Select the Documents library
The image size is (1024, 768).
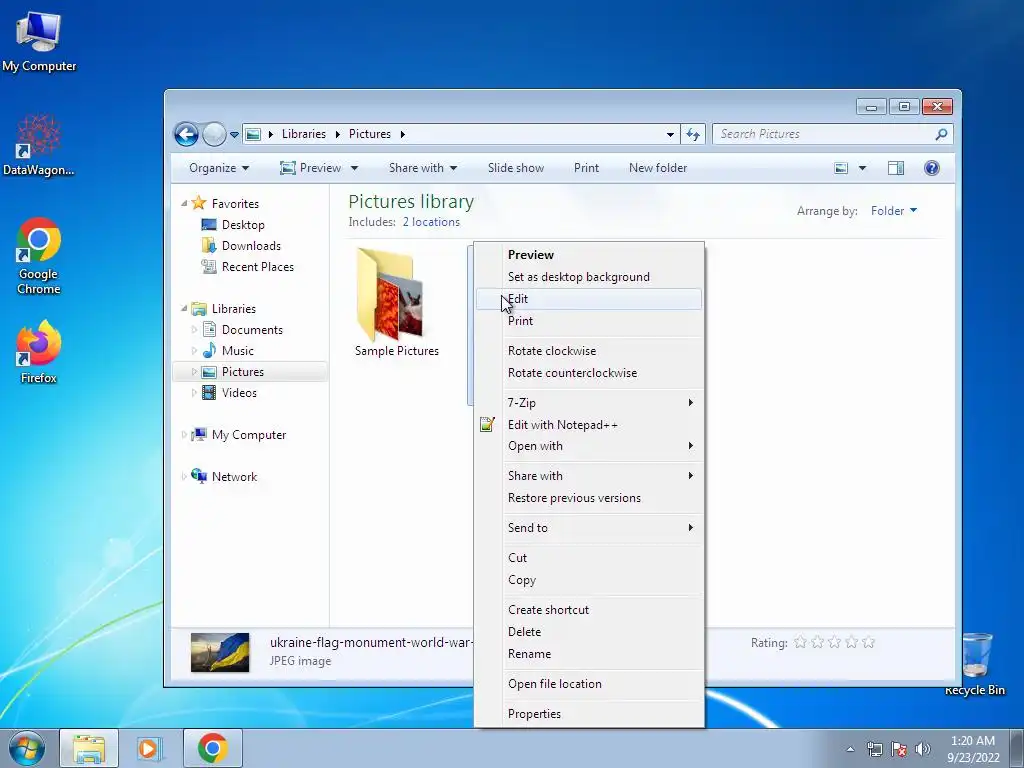[252, 330]
